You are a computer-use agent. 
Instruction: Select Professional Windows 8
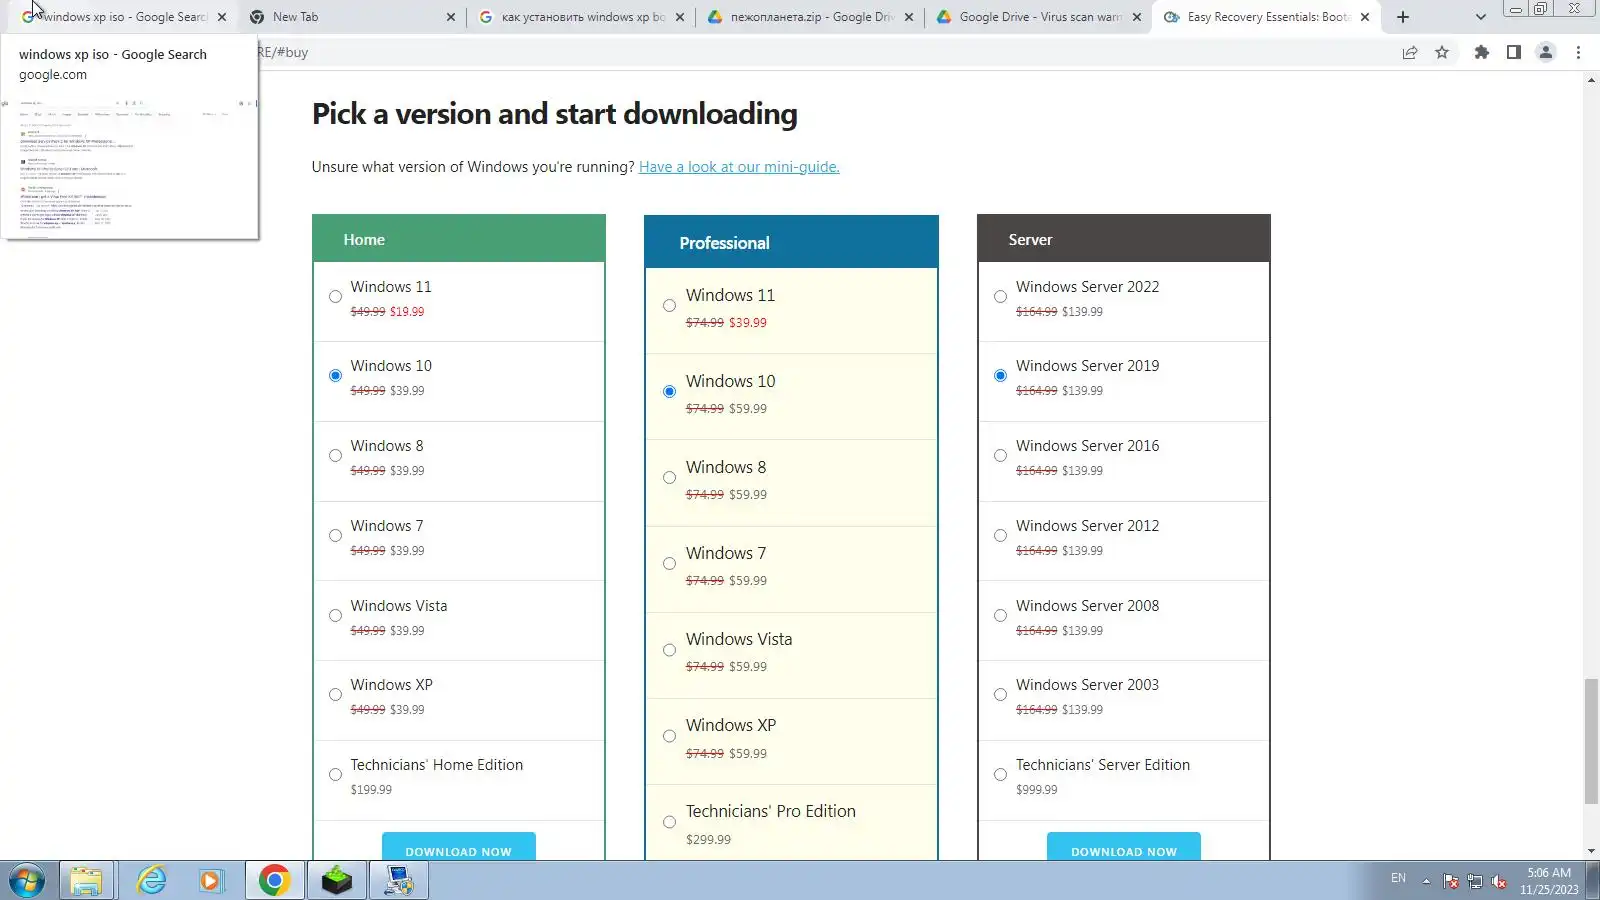669,478
